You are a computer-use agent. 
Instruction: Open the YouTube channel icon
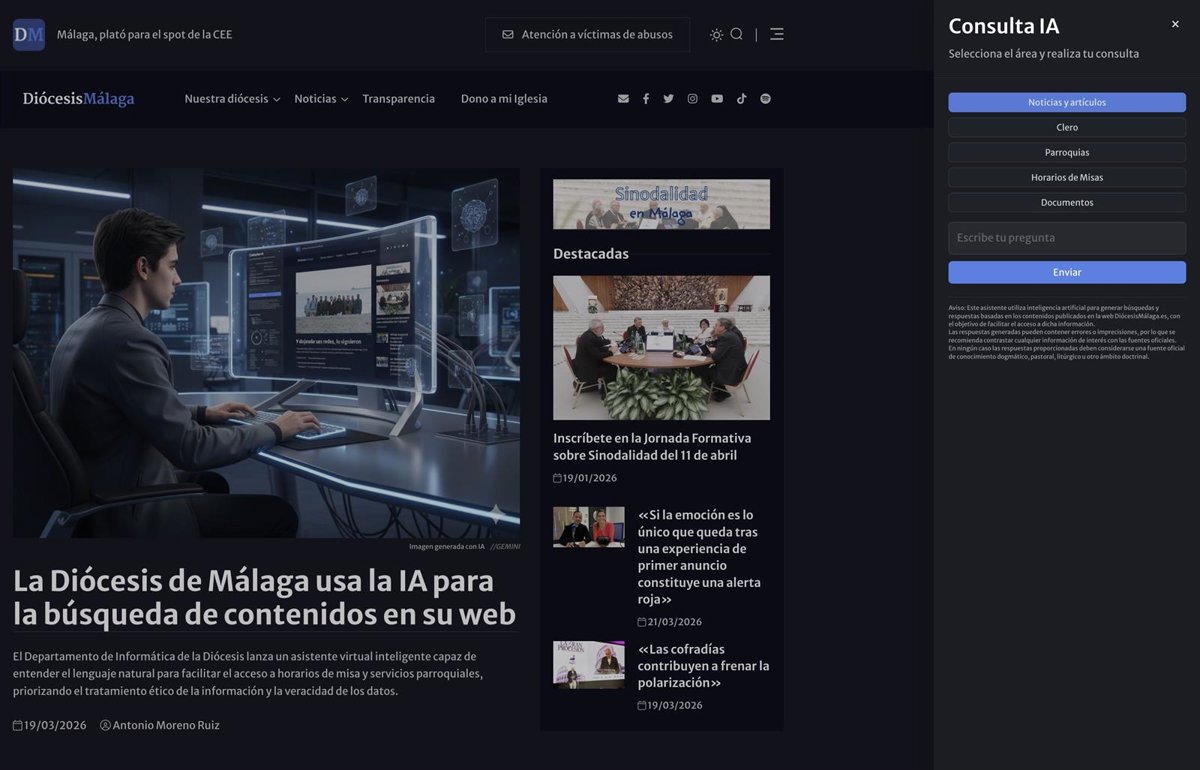(717, 99)
